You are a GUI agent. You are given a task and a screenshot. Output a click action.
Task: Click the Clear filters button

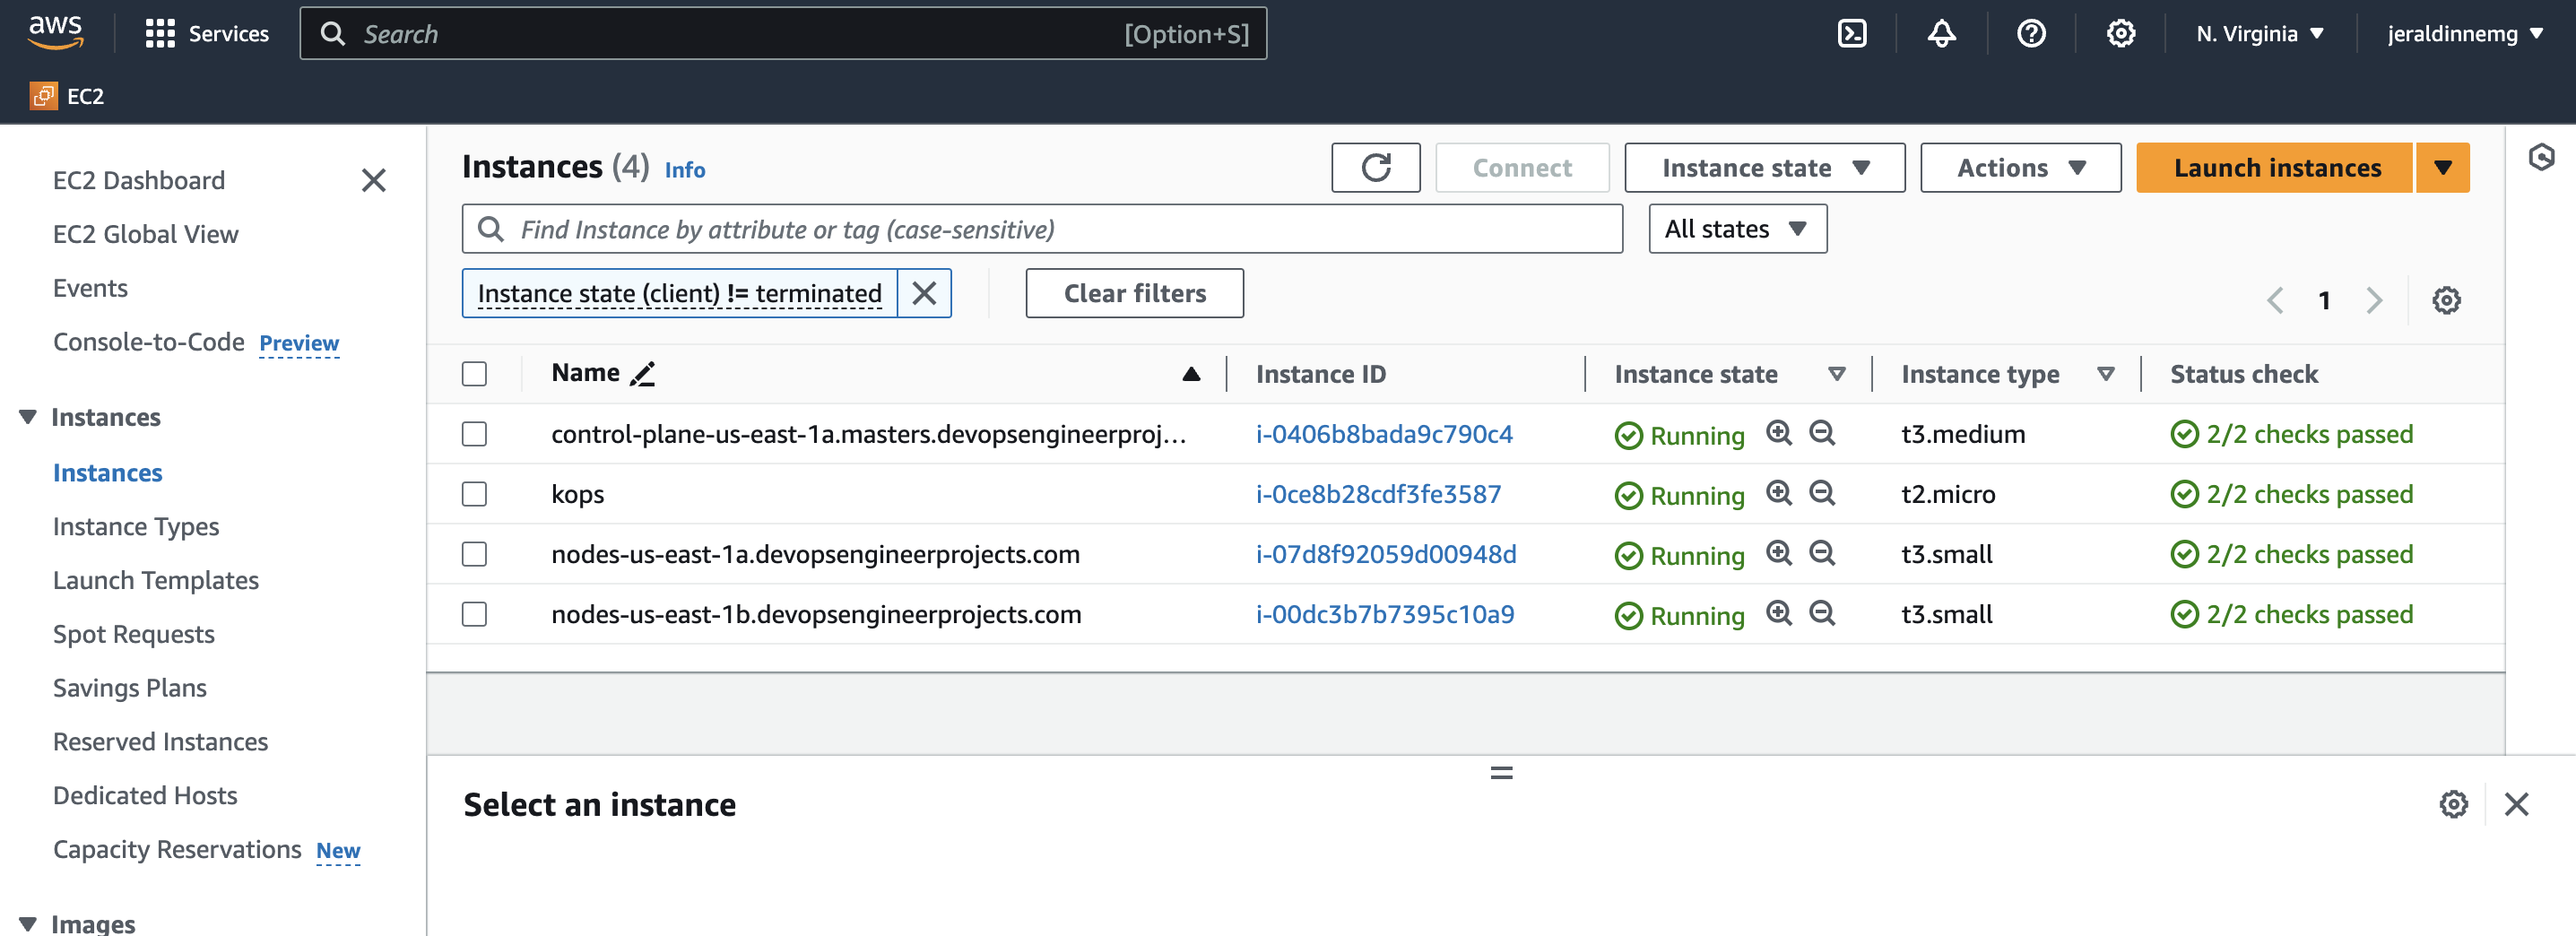tap(1134, 293)
